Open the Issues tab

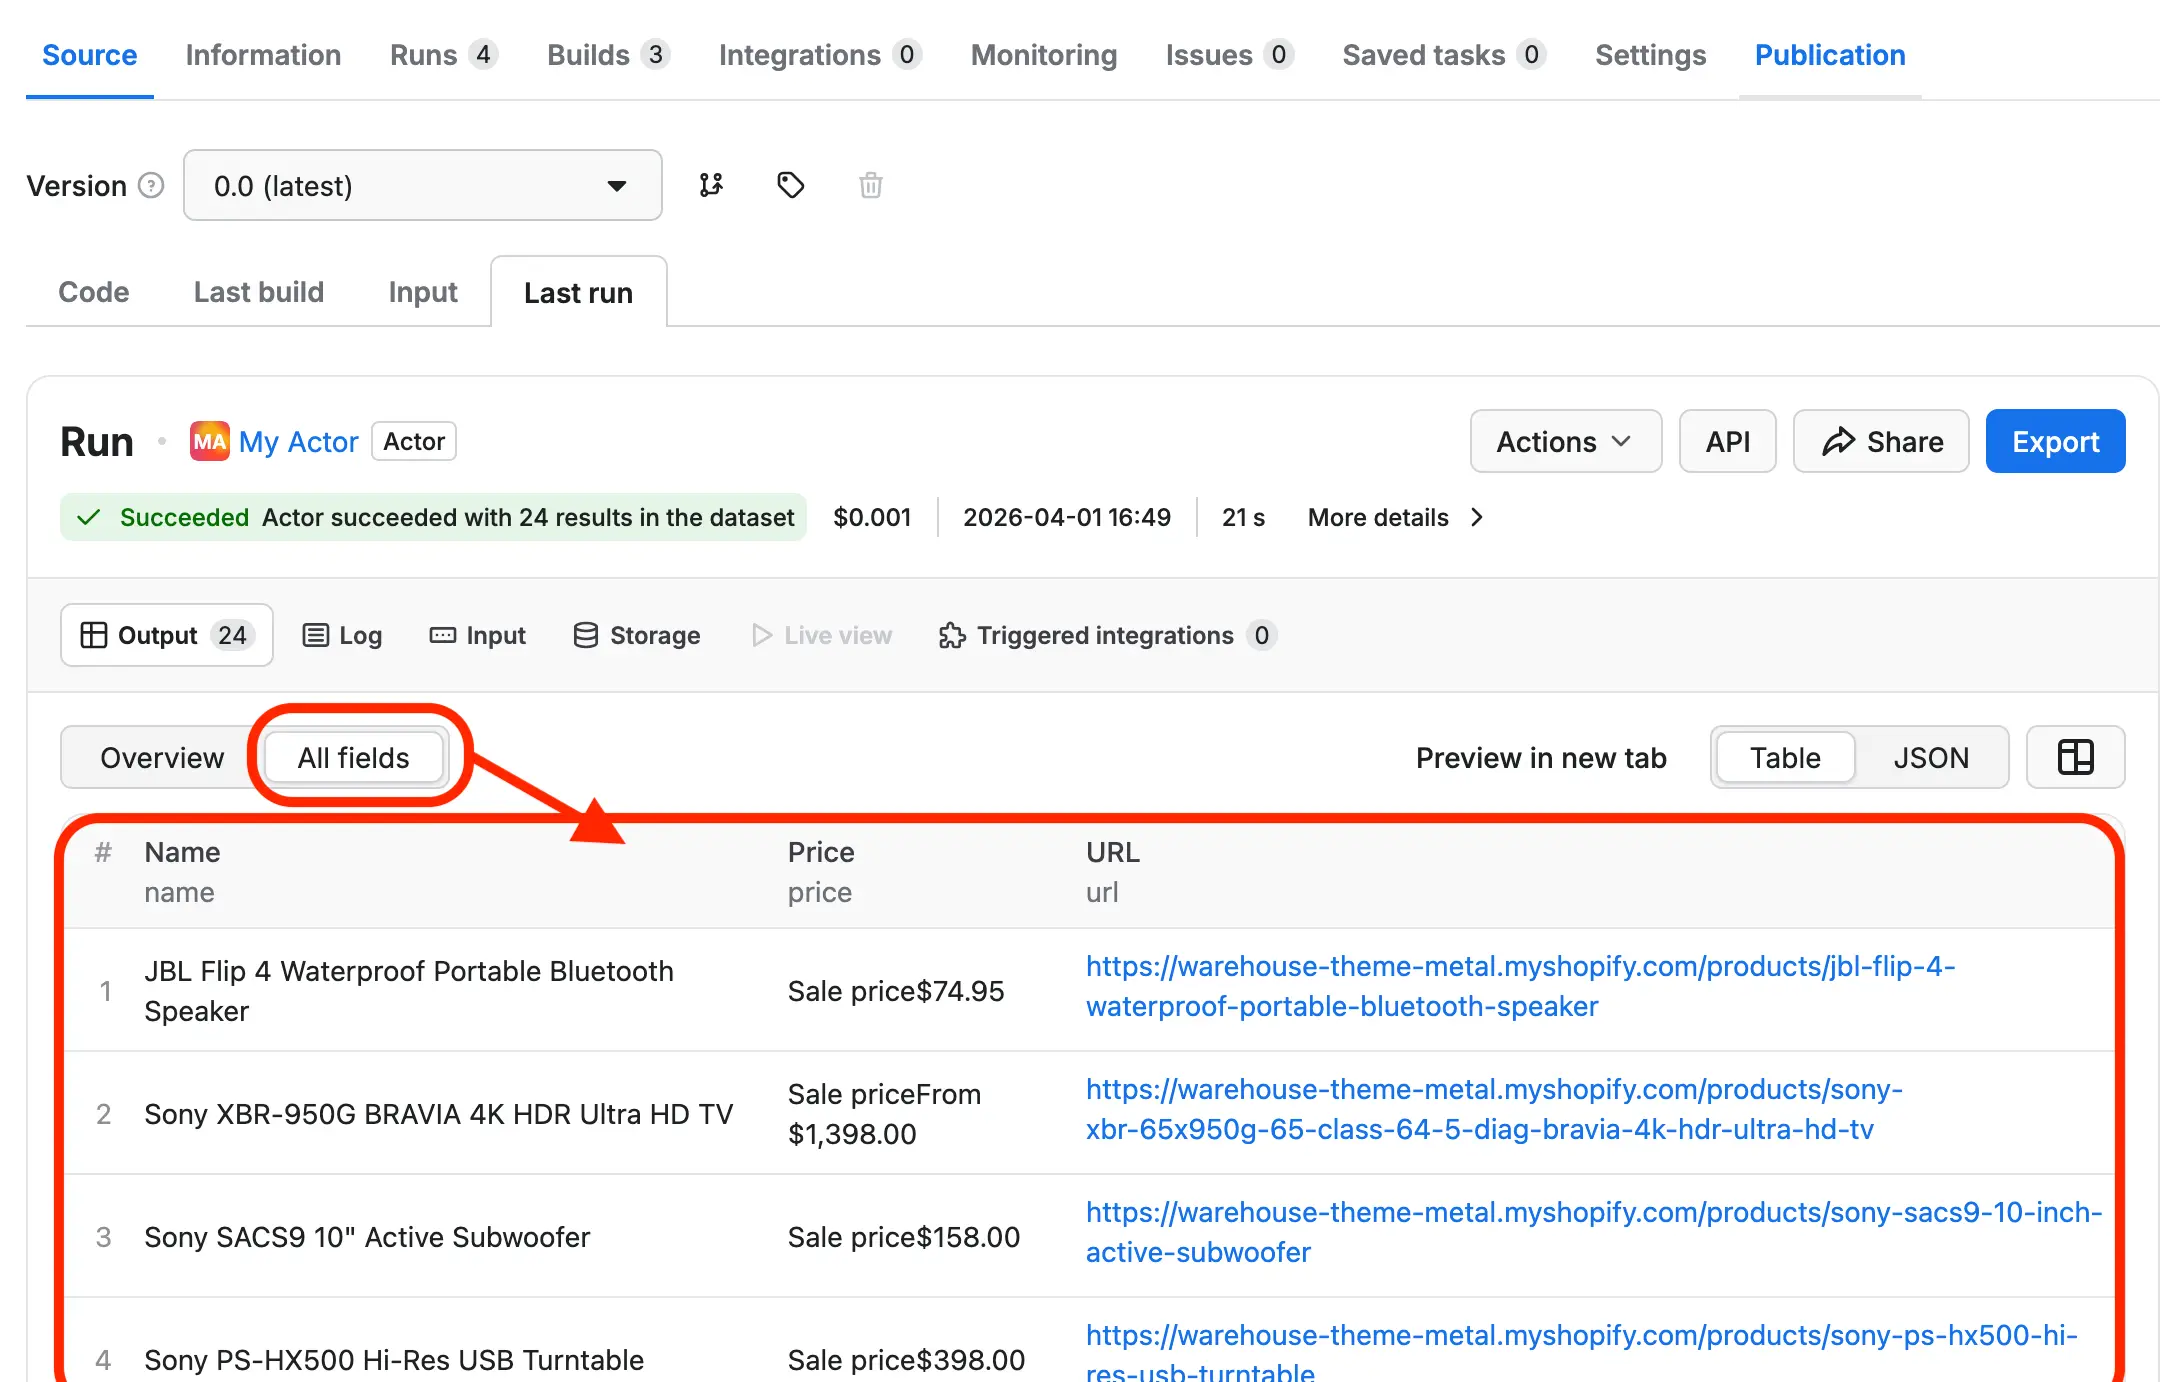[1229, 55]
